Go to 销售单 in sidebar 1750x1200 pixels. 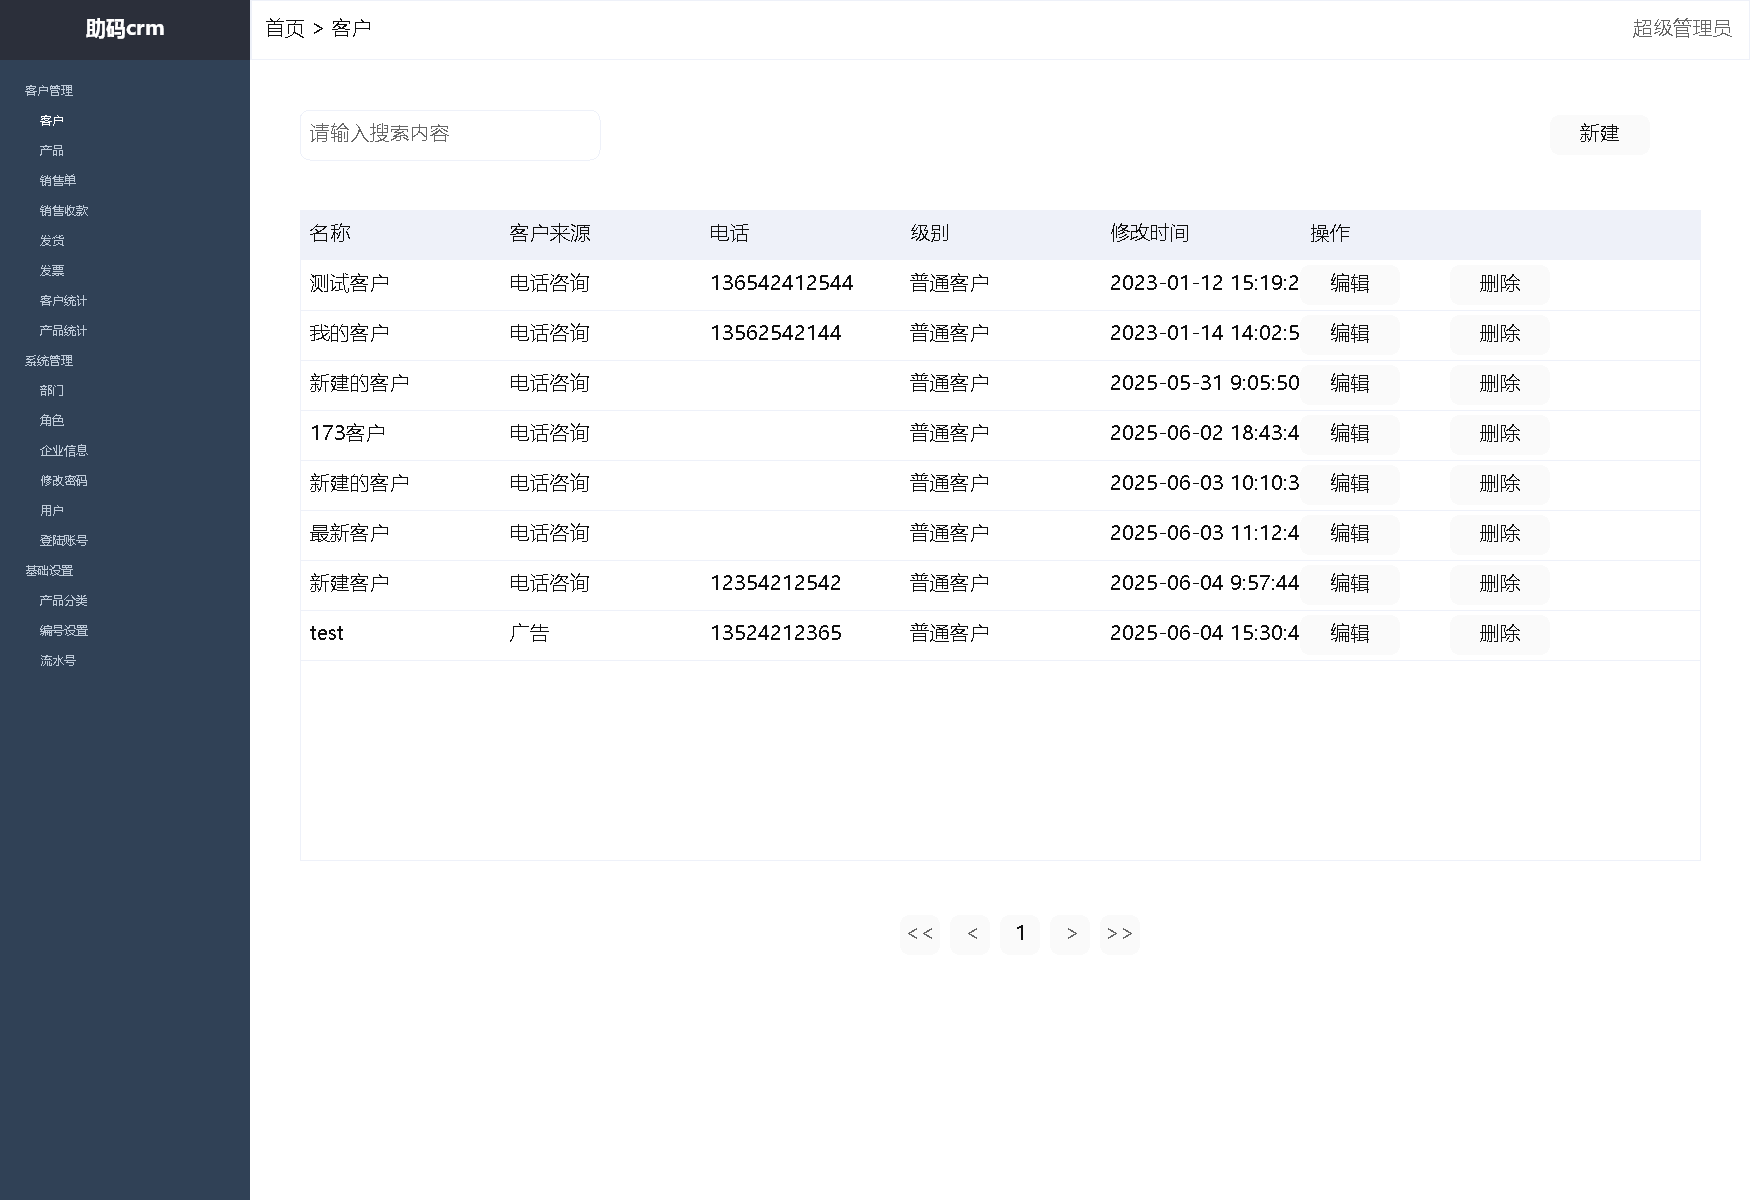point(58,180)
